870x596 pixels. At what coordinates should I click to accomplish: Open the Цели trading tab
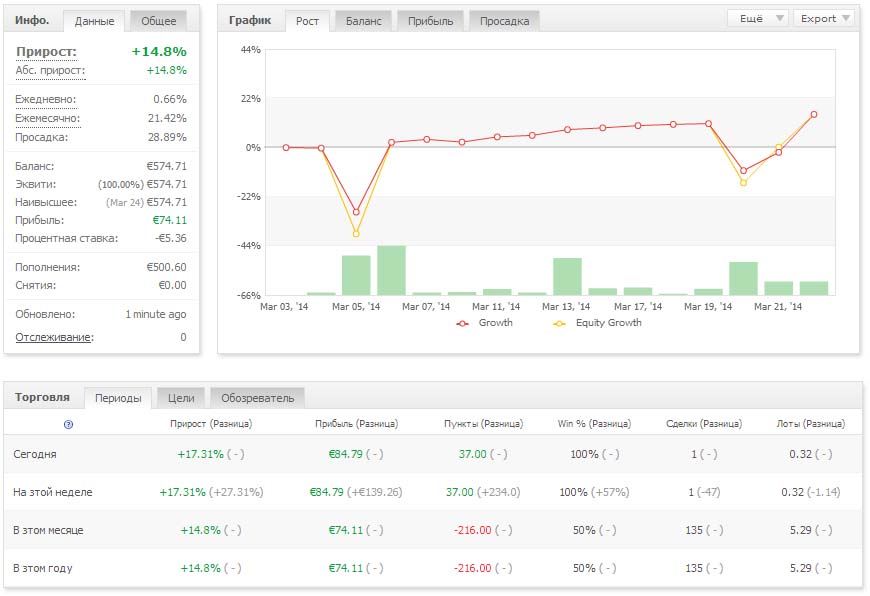pyautogui.click(x=181, y=398)
